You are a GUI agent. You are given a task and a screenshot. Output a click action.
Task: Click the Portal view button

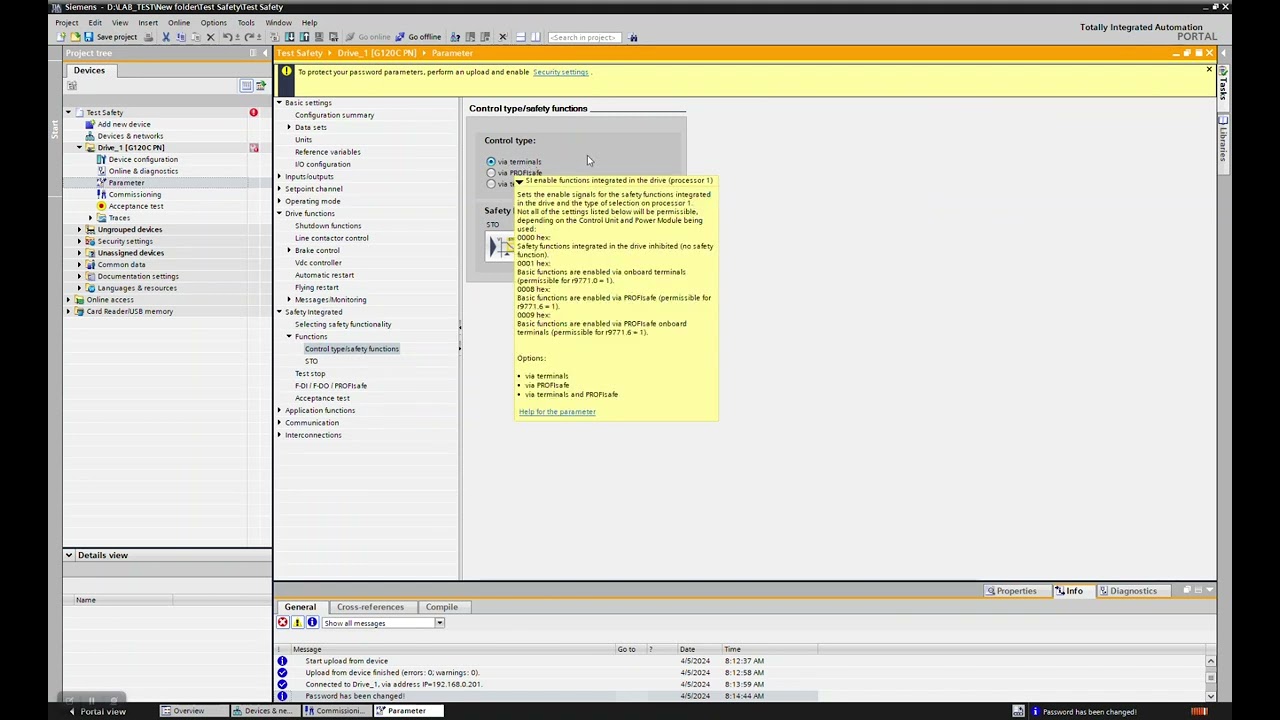click(97, 711)
